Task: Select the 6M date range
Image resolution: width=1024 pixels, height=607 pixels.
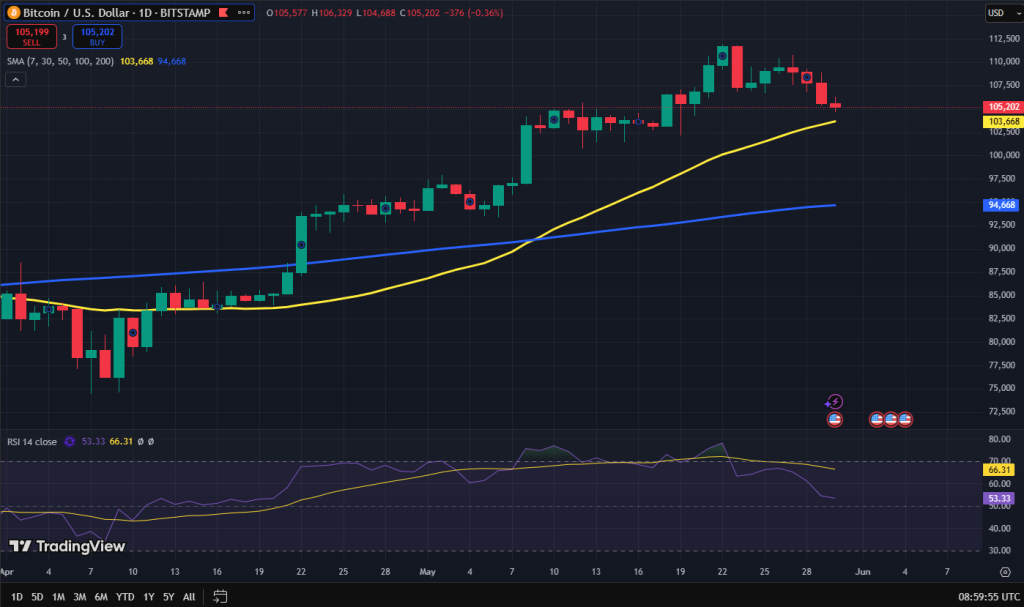Action: 101,597
